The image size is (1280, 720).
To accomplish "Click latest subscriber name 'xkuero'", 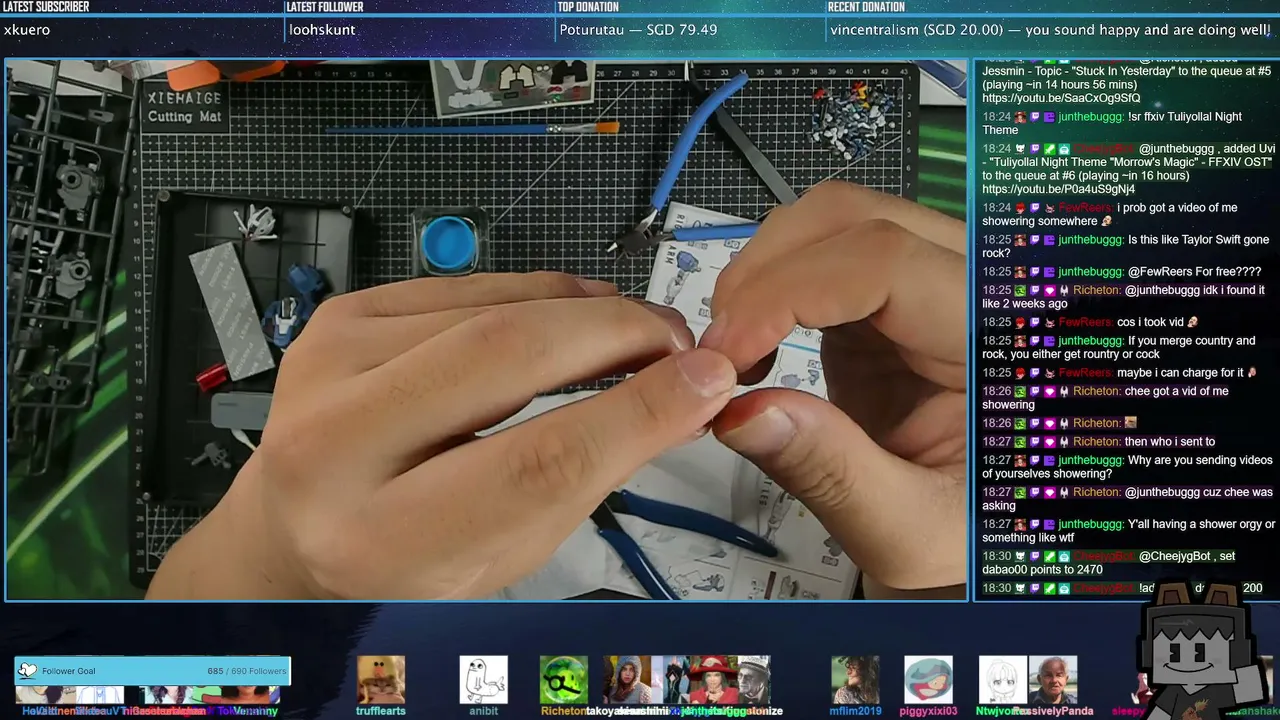I will (x=27, y=30).
